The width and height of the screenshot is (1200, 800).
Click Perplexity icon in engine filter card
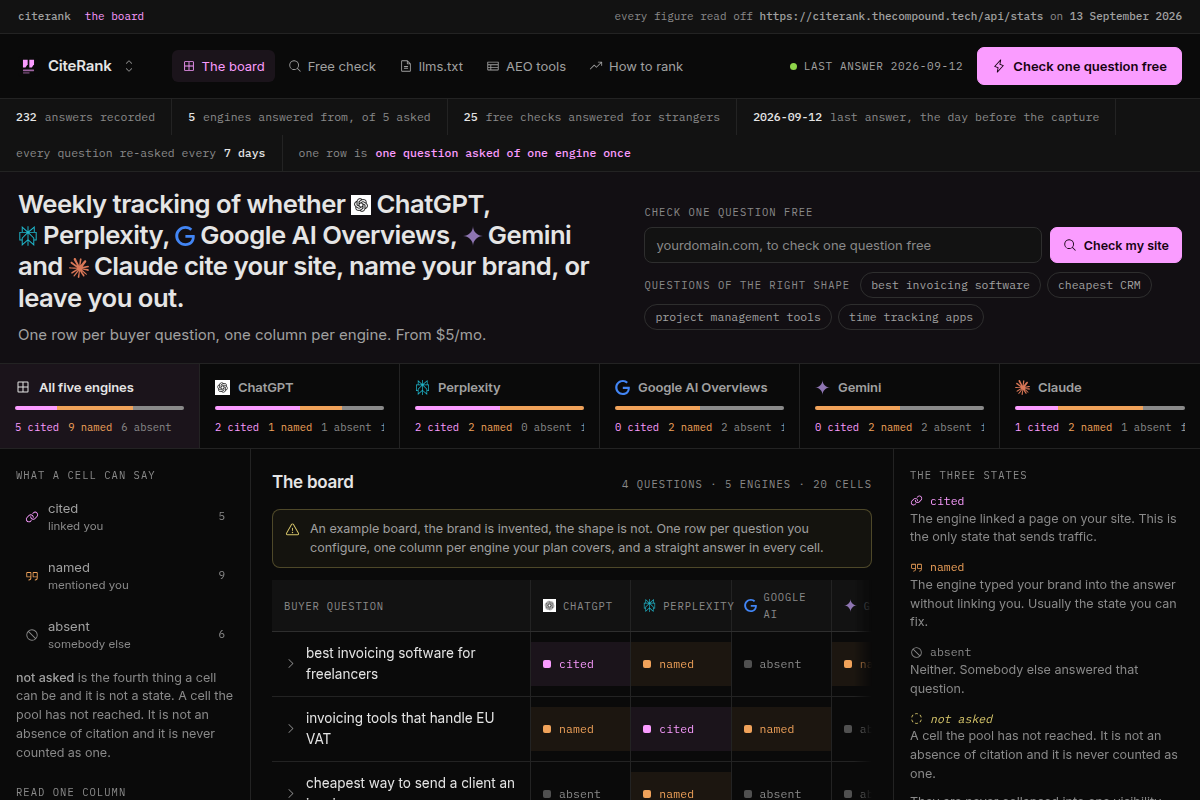[x=422, y=387]
